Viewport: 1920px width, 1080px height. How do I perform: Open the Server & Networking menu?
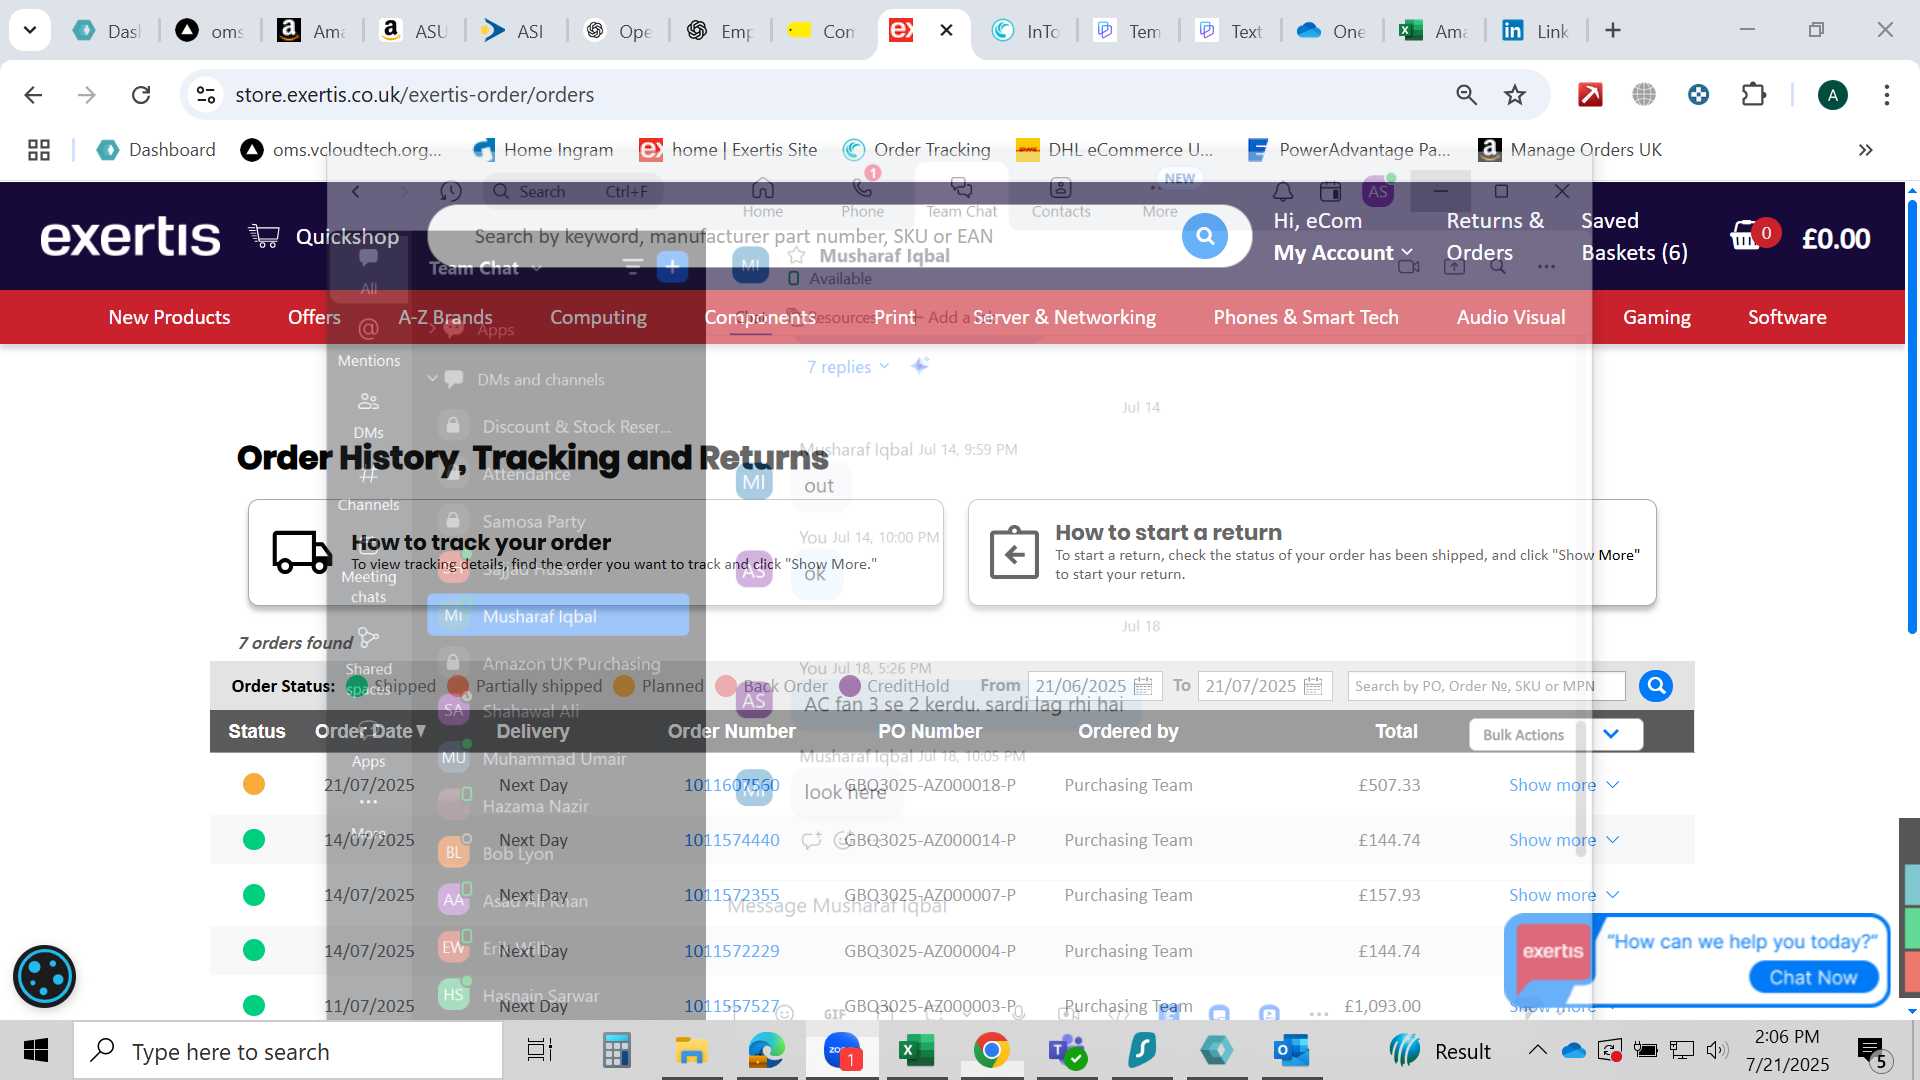click(x=1064, y=317)
